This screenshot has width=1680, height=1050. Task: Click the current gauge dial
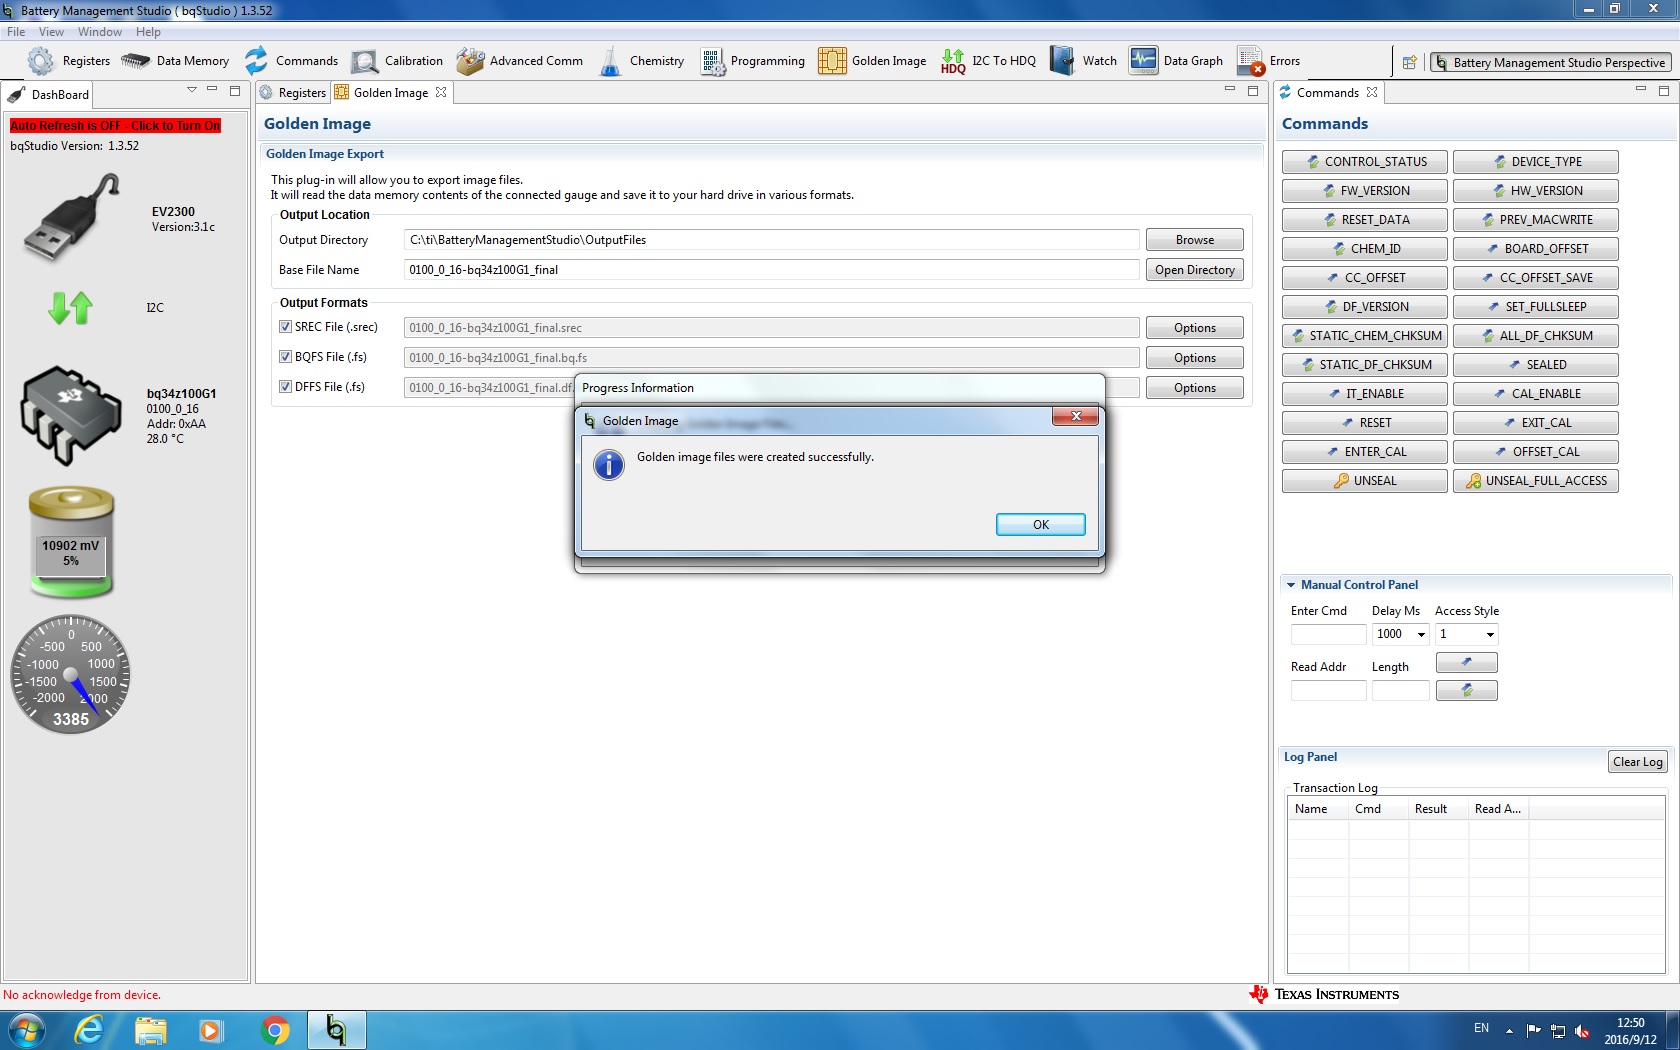(x=71, y=675)
